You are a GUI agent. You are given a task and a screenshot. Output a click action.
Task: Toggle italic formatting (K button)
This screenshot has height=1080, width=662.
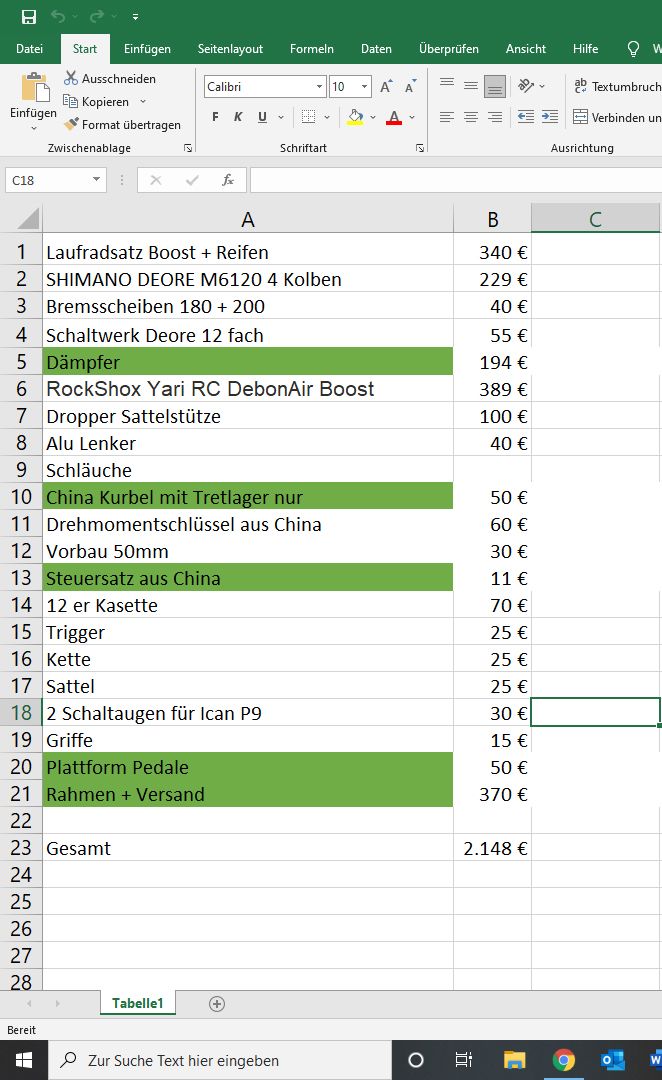click(x=238, y=117)
